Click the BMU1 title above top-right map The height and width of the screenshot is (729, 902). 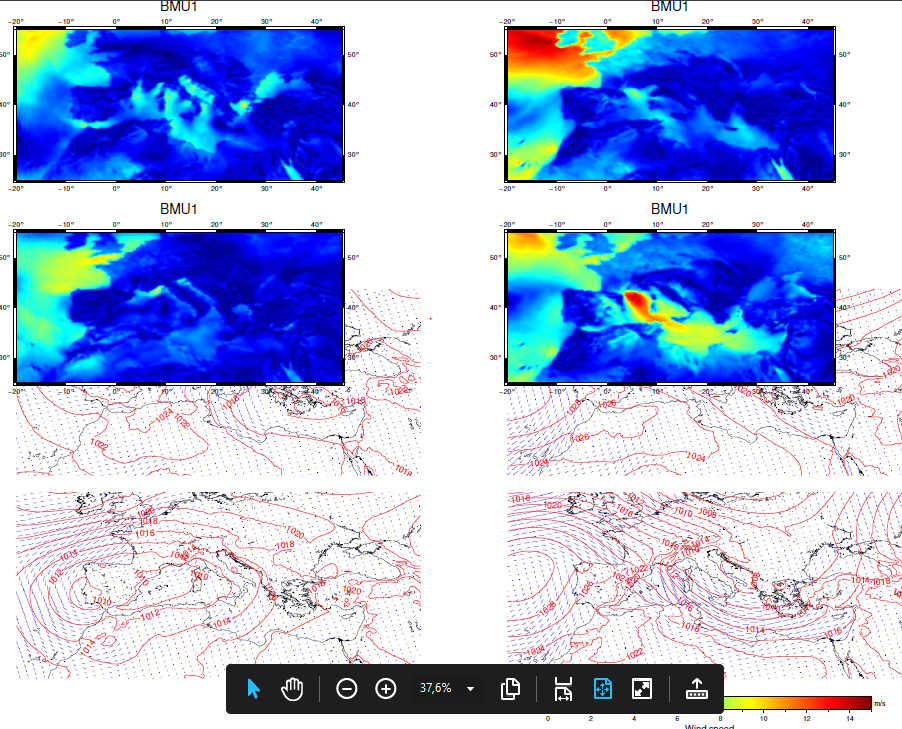pyautogui.click(x=670, y=7)
